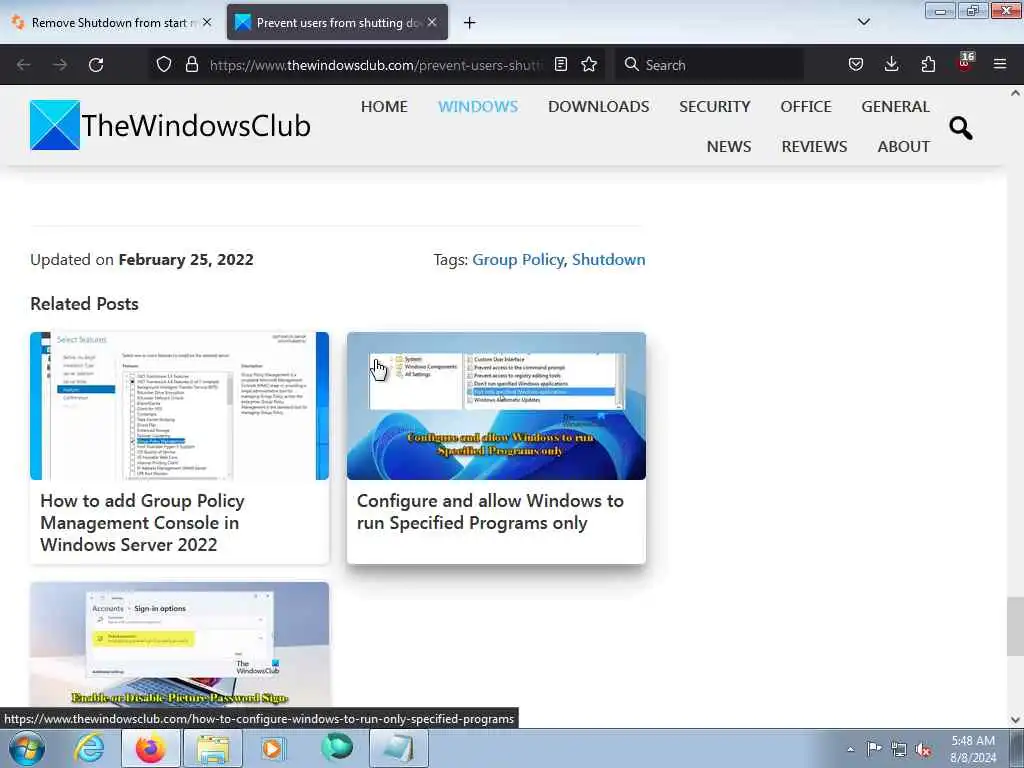The width and height of the screenshot is (1024, 768).
Task: Click the Firefox Search box
Action: pos(709,65)
